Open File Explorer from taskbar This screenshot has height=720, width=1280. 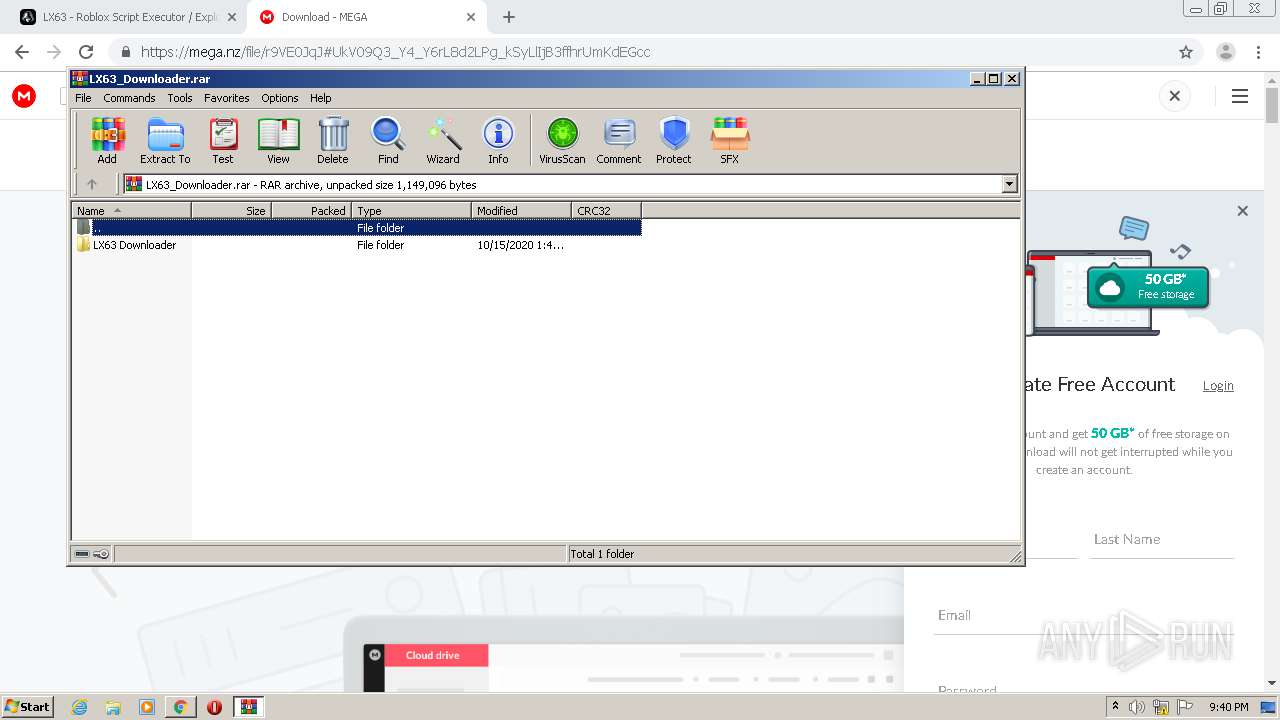[113, 707]
